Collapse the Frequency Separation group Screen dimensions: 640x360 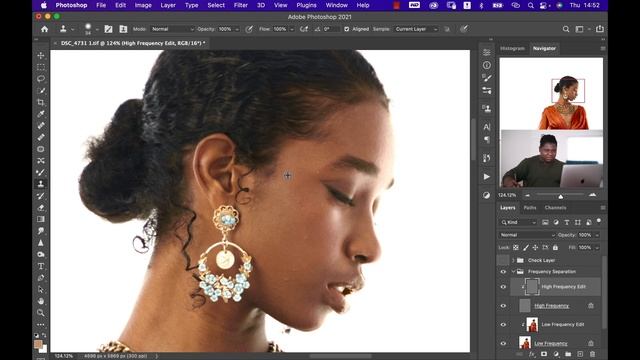(513, 272)
